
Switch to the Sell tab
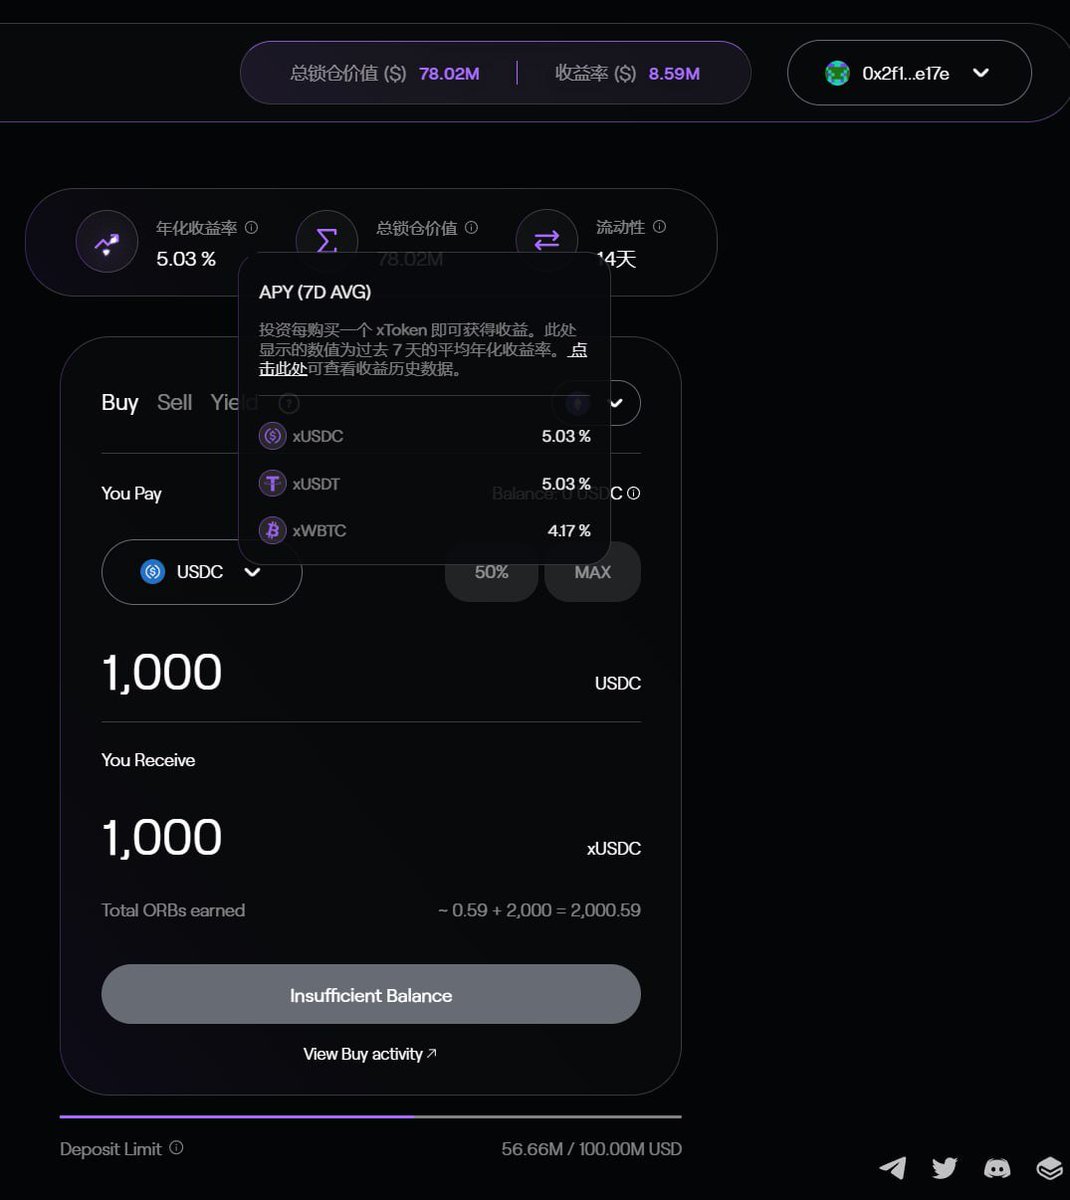174,403
